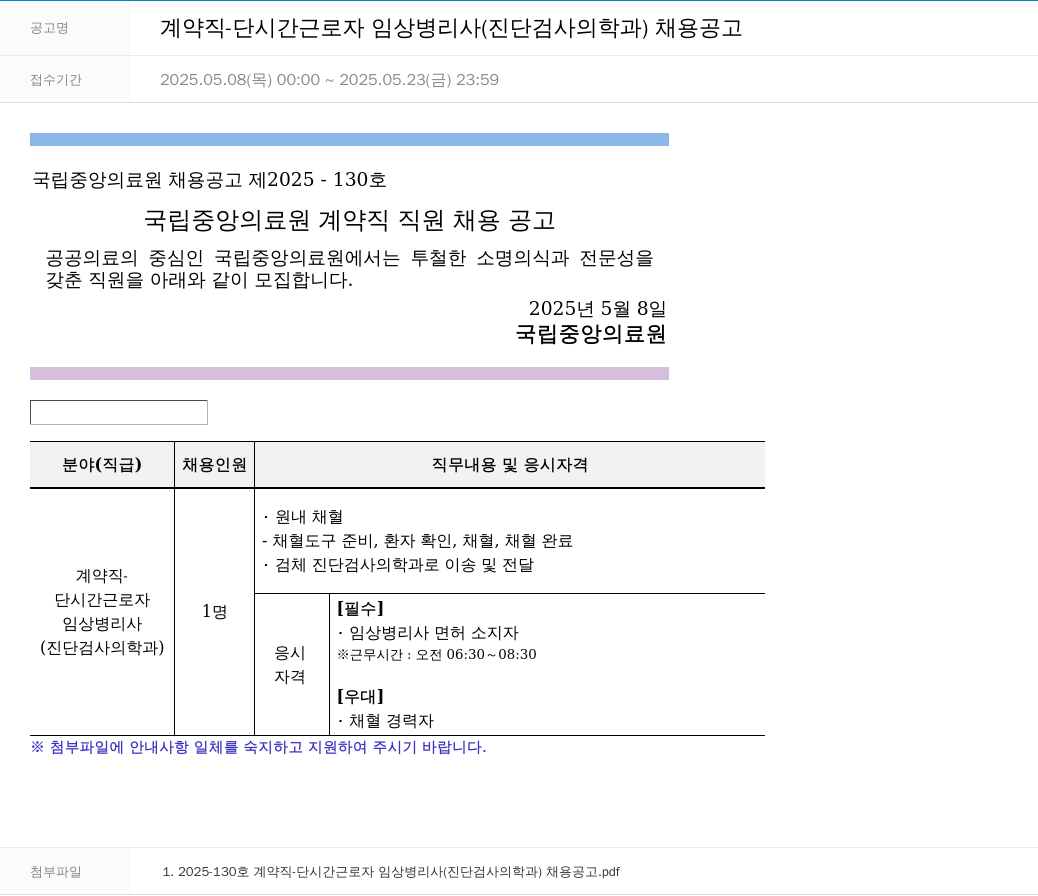Select the announcement title 계약직-단시간근로자 임상병리사 채용공고
This screenshot has height=896, width=1038.
pyautogui.click(x=451, y=28)
